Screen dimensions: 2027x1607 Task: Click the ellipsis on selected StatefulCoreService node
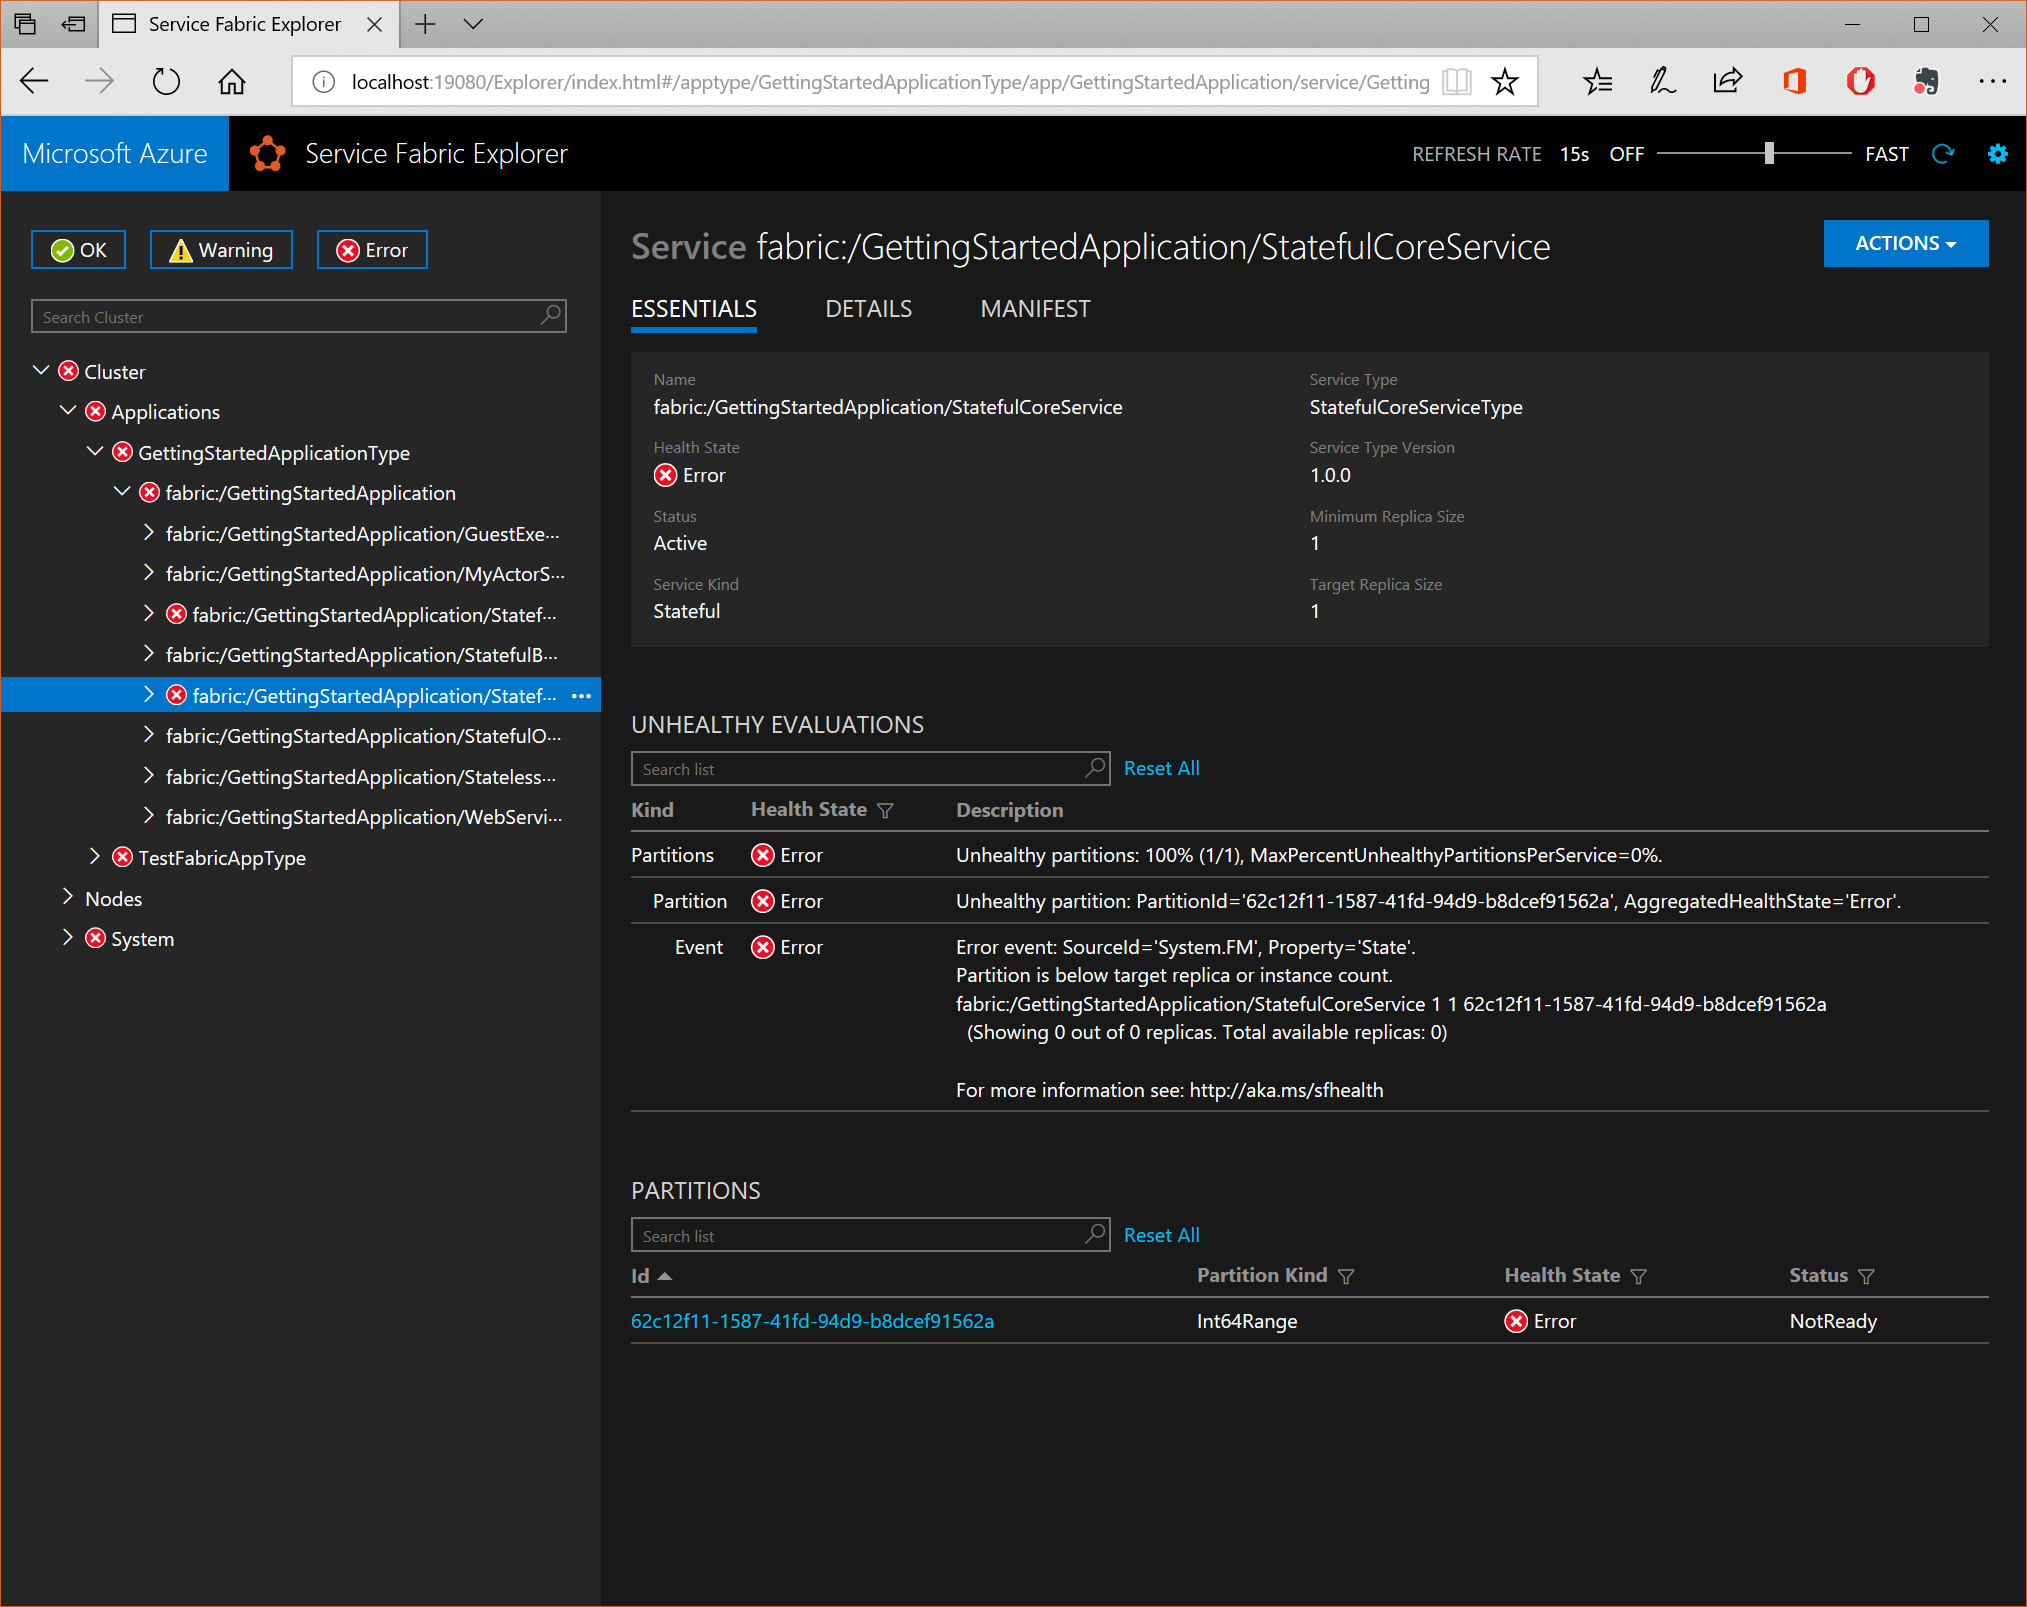[581, 695]
